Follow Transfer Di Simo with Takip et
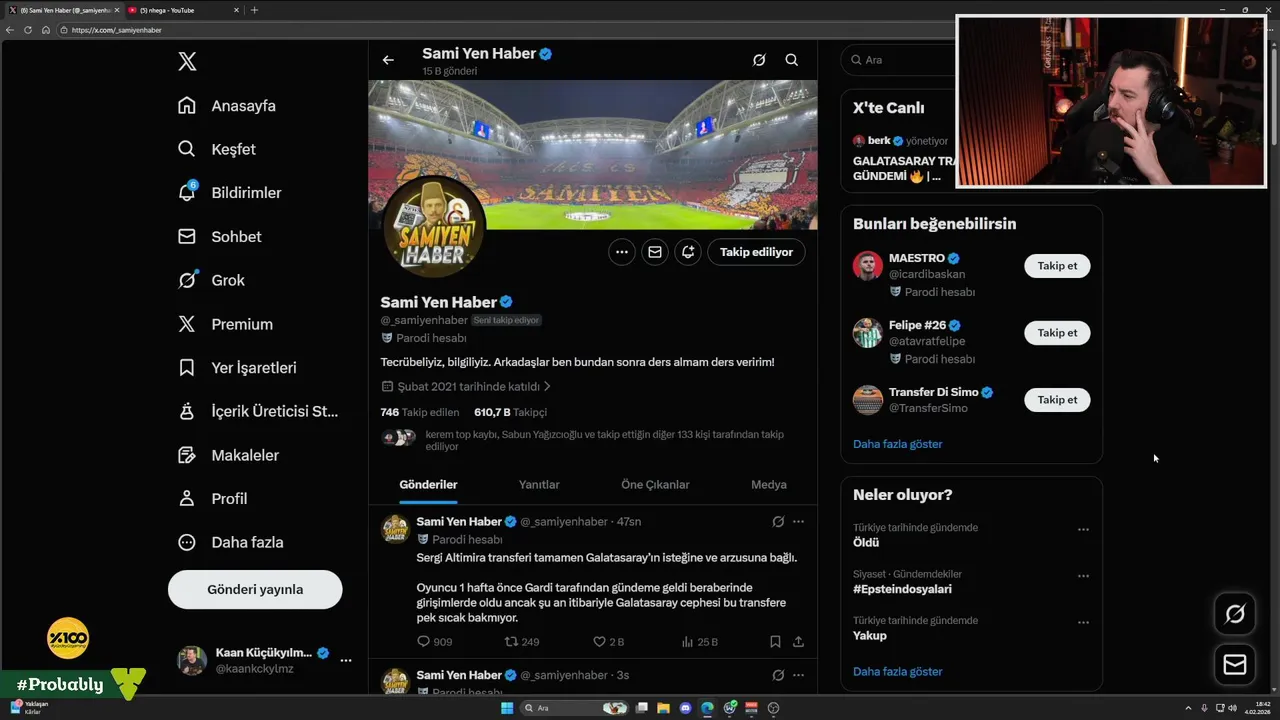1280x720 pixels. pyautogui.click(x=1057, y=400)
